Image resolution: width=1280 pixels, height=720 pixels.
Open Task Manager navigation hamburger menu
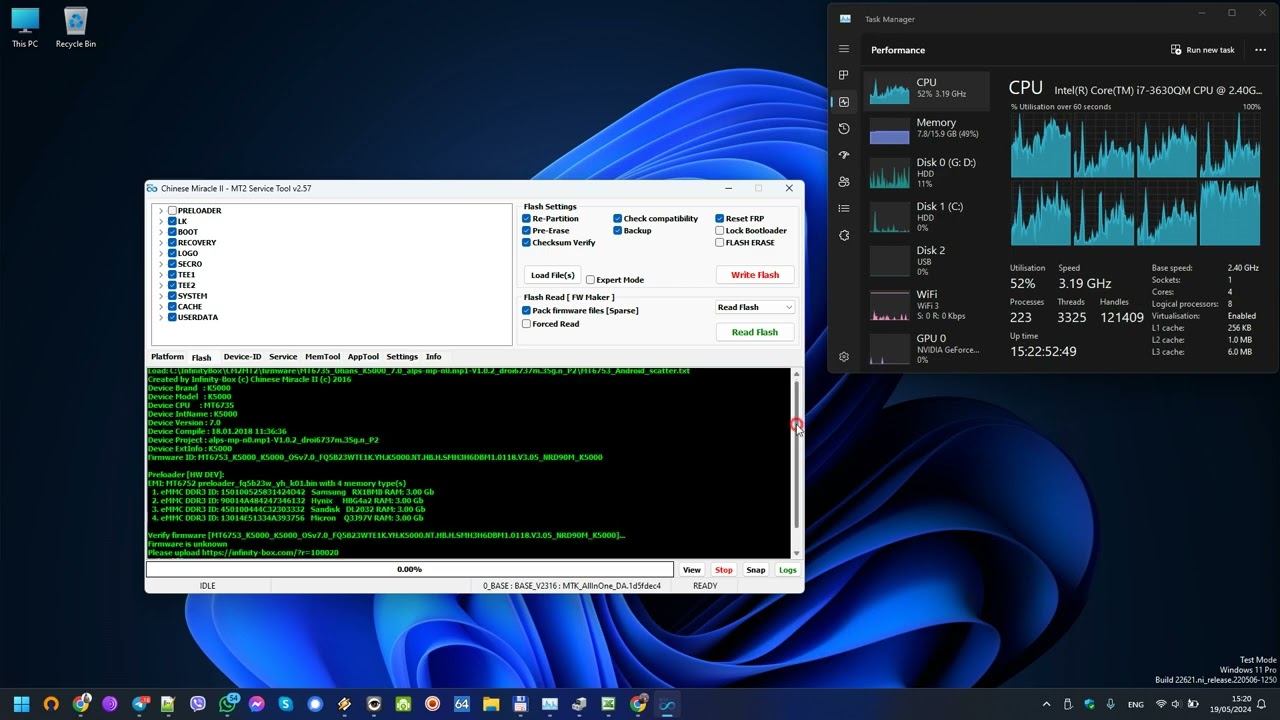pyautogui.click(x=844, y=49)
